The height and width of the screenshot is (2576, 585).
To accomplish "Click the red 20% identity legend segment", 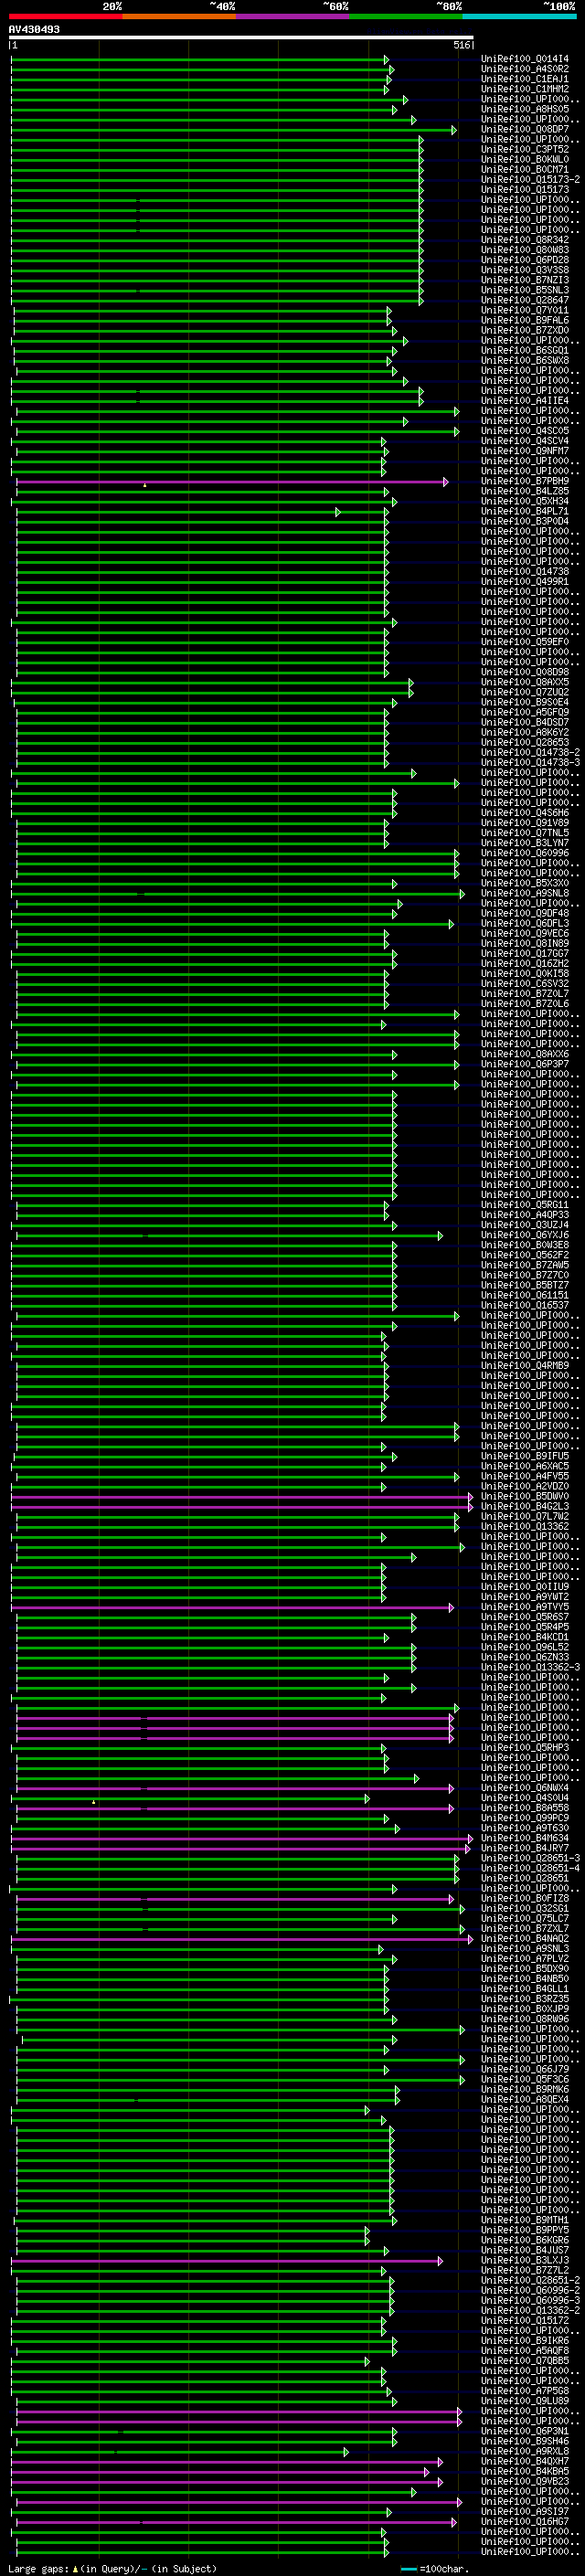I will click(66, 16).
